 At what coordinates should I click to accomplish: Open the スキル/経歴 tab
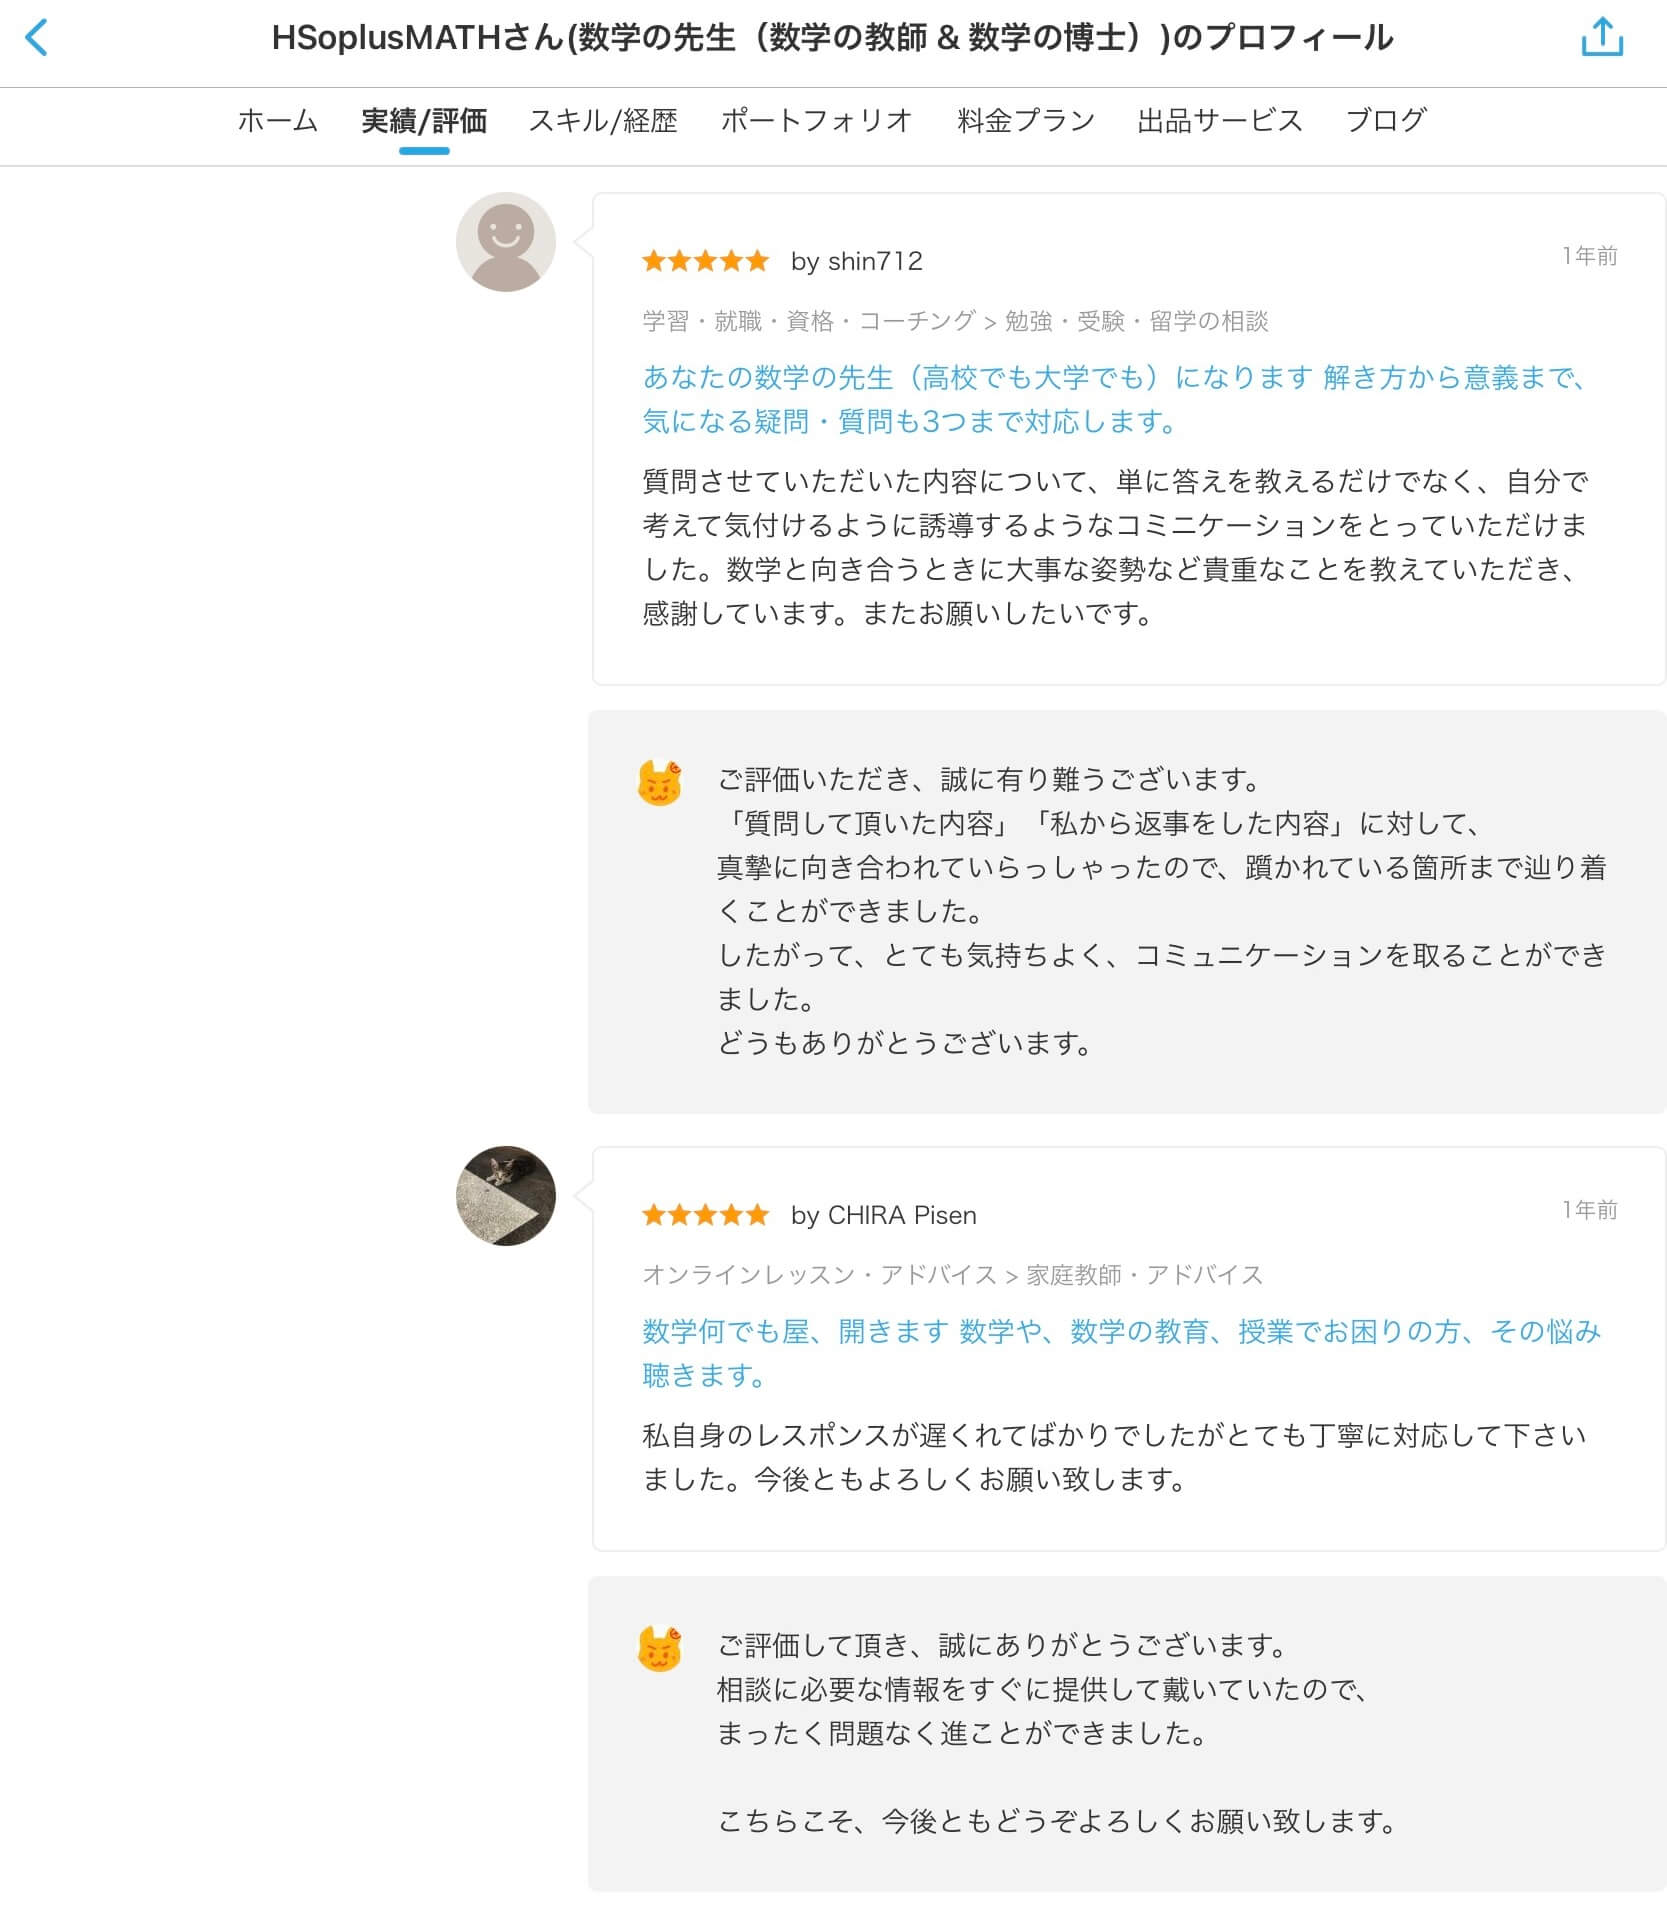(603, 121)
